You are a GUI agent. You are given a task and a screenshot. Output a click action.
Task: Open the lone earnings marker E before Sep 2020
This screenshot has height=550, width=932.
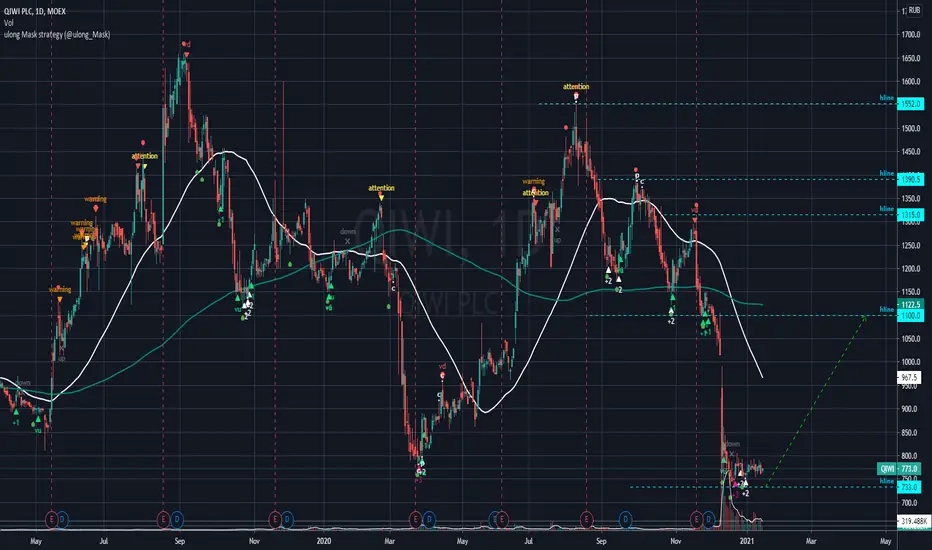click(587, 520)
